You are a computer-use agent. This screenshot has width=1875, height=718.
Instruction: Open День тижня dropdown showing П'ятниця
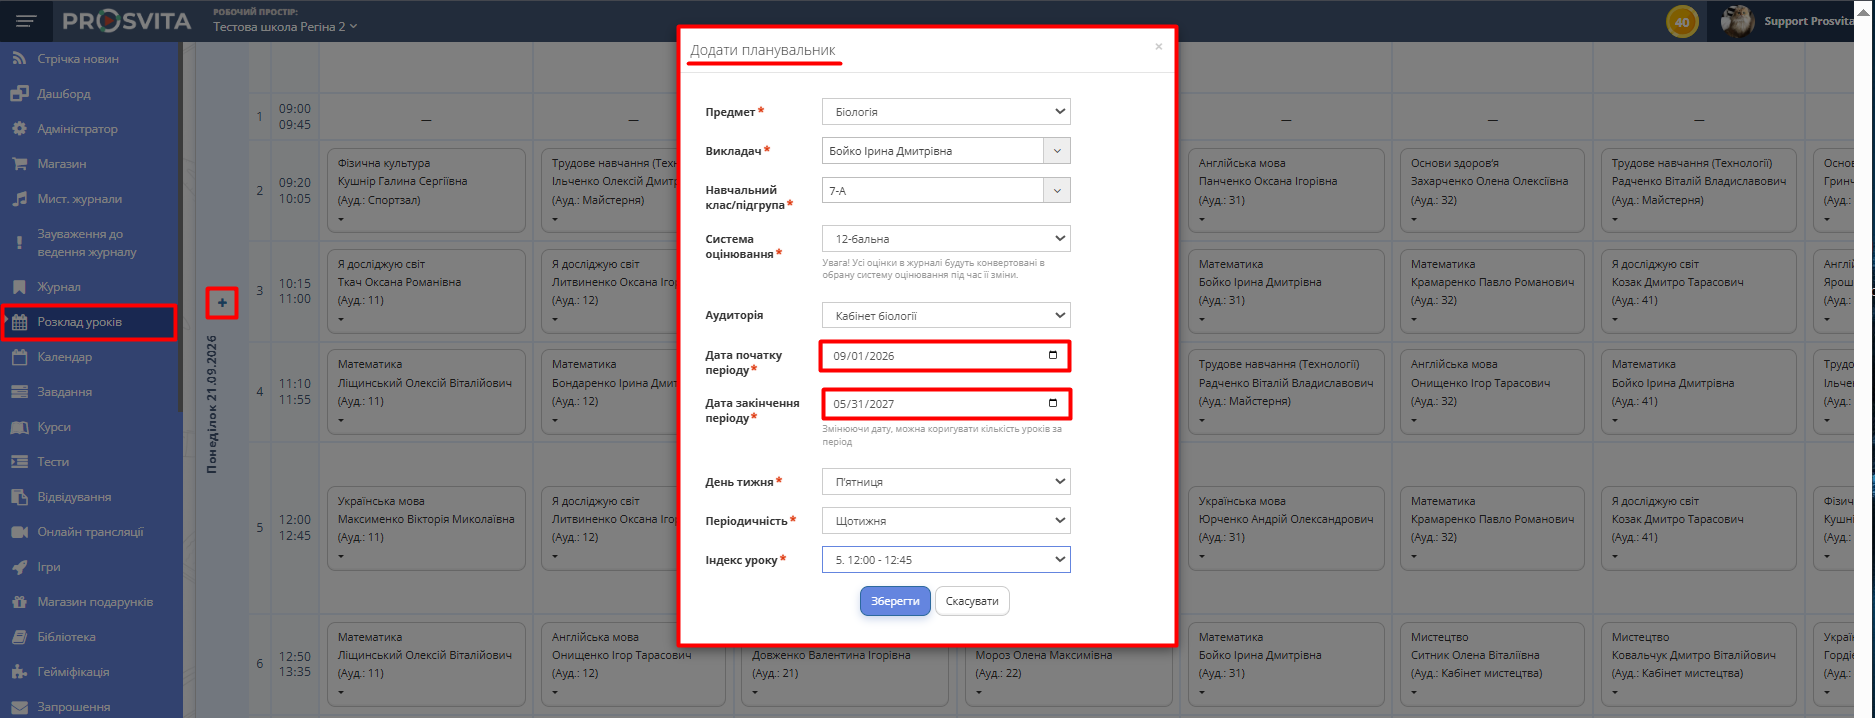point(946,482)
